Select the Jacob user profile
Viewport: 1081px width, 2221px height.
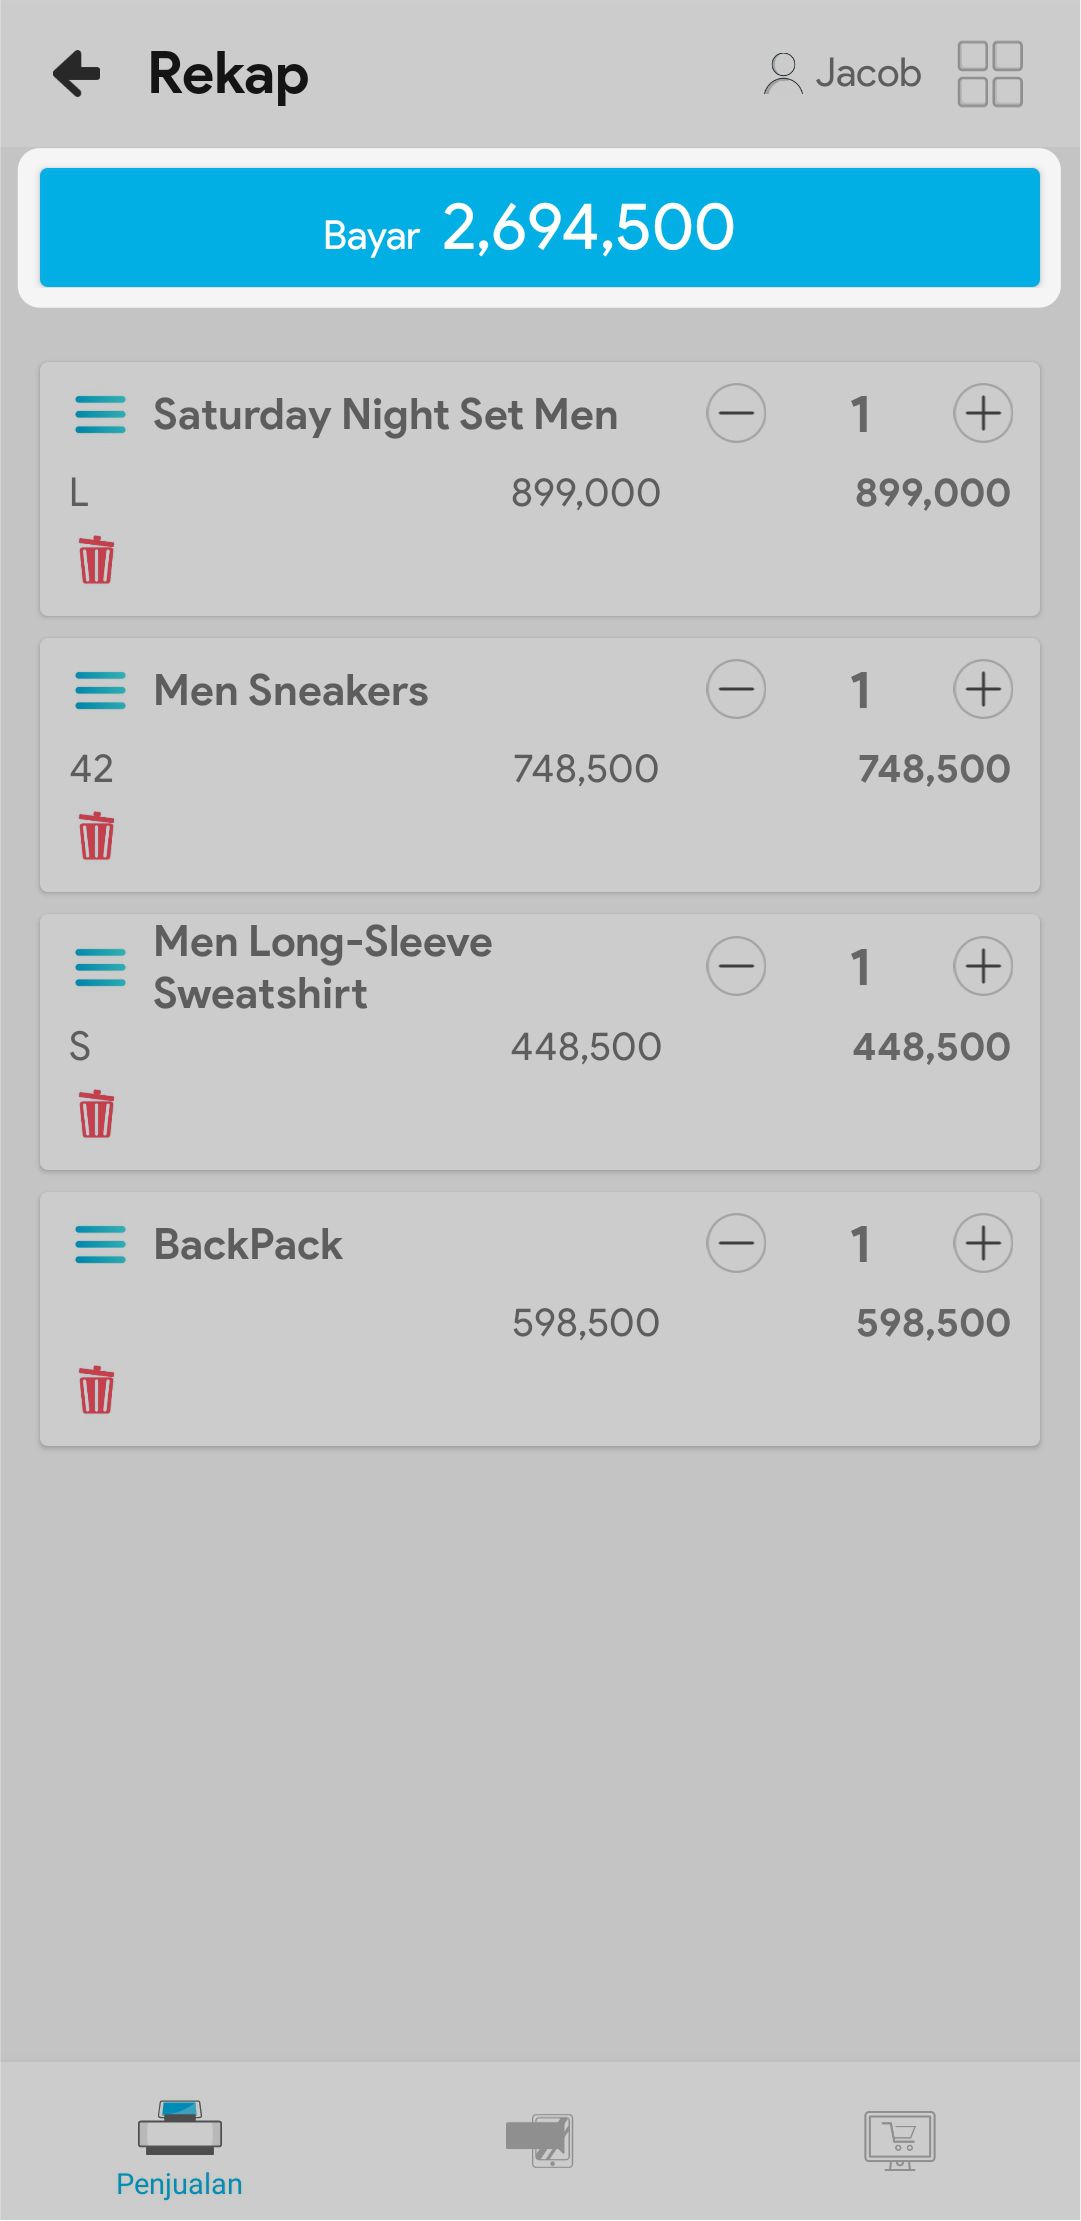[842, 74]
